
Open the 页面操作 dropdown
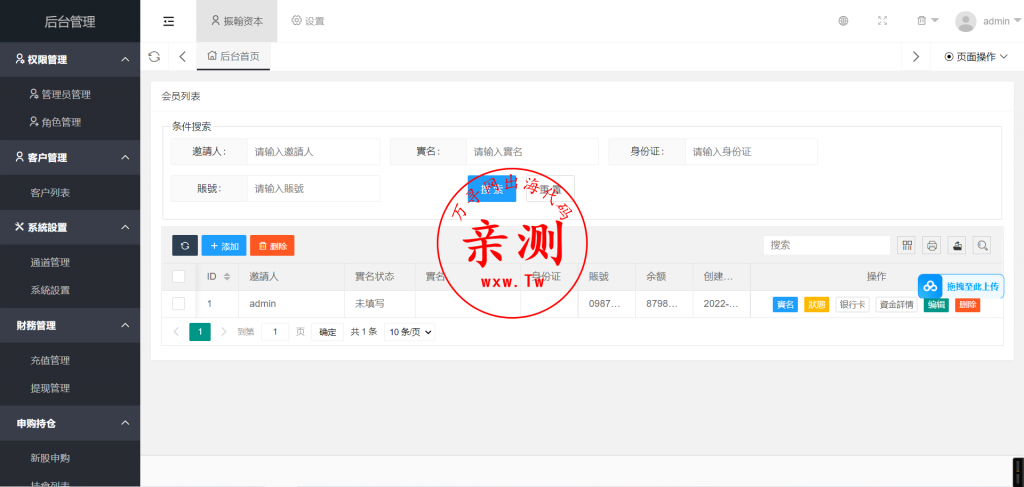[x=976, y=57]
